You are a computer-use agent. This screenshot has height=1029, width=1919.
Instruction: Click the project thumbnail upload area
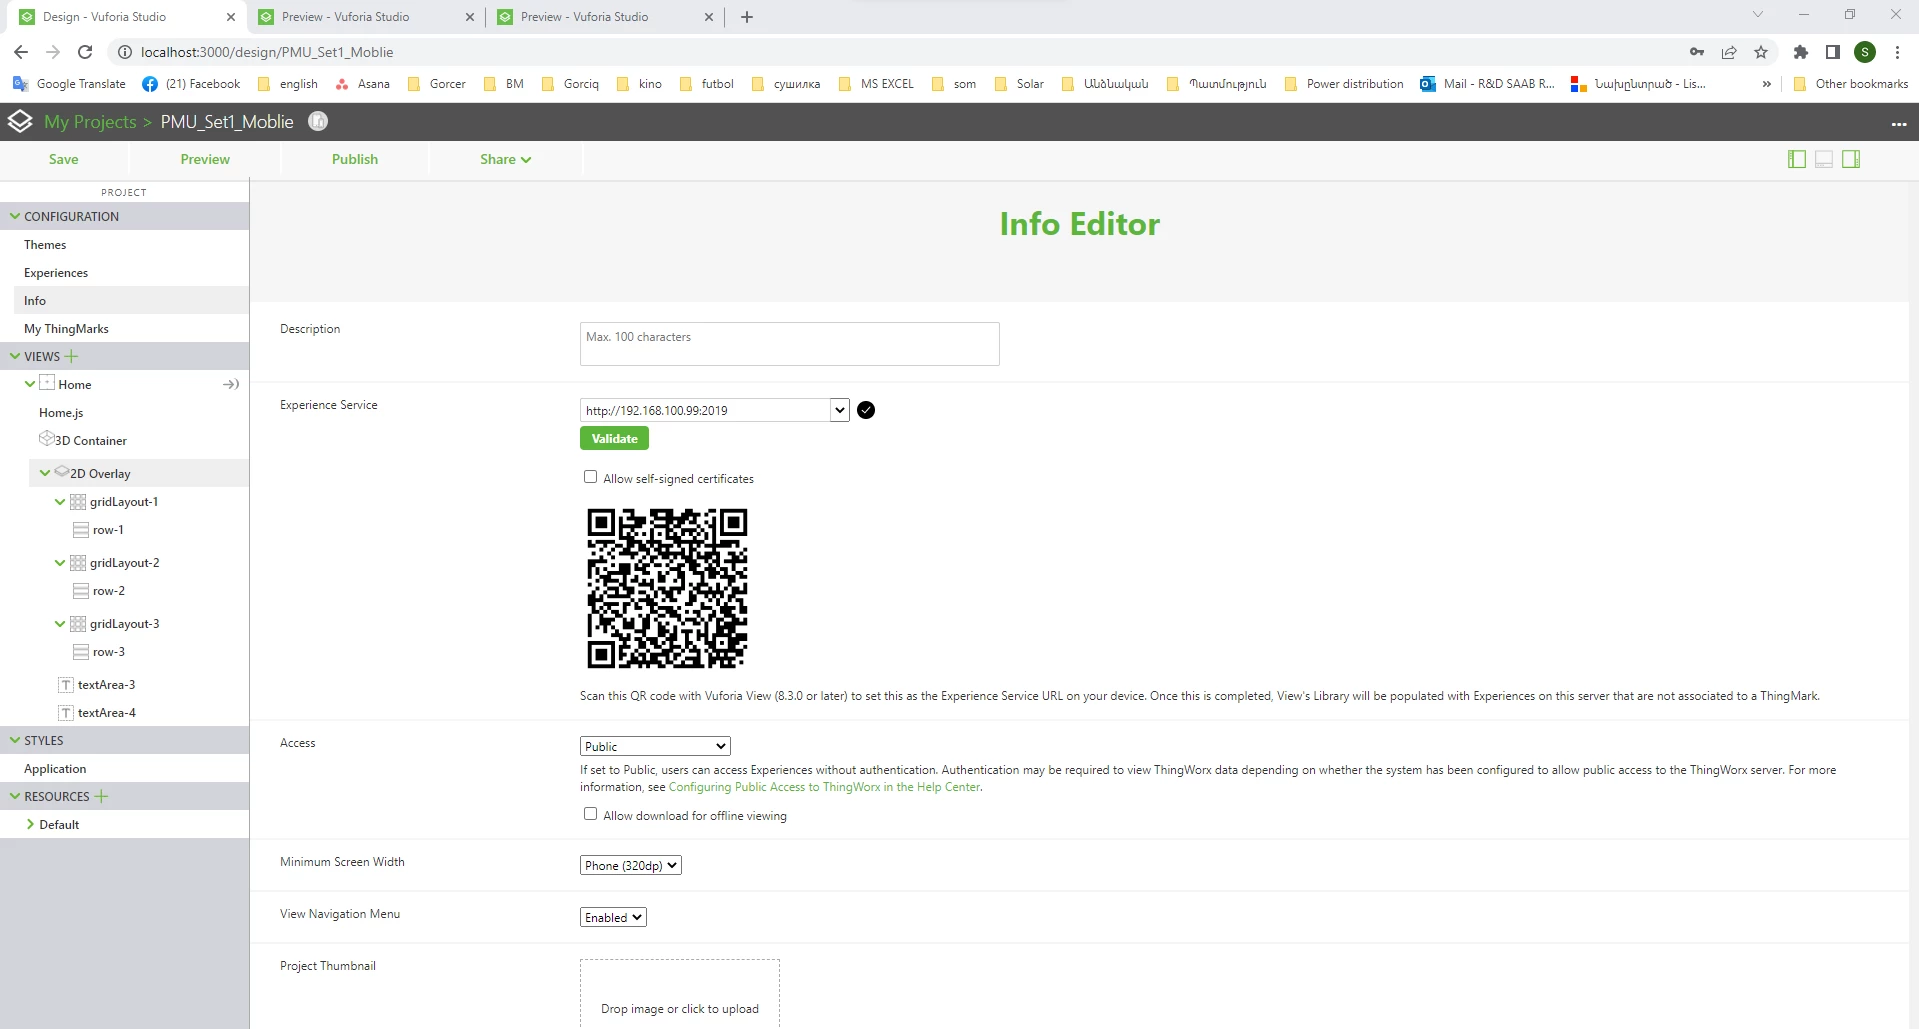pyautogui.click(x=680, y=994)
